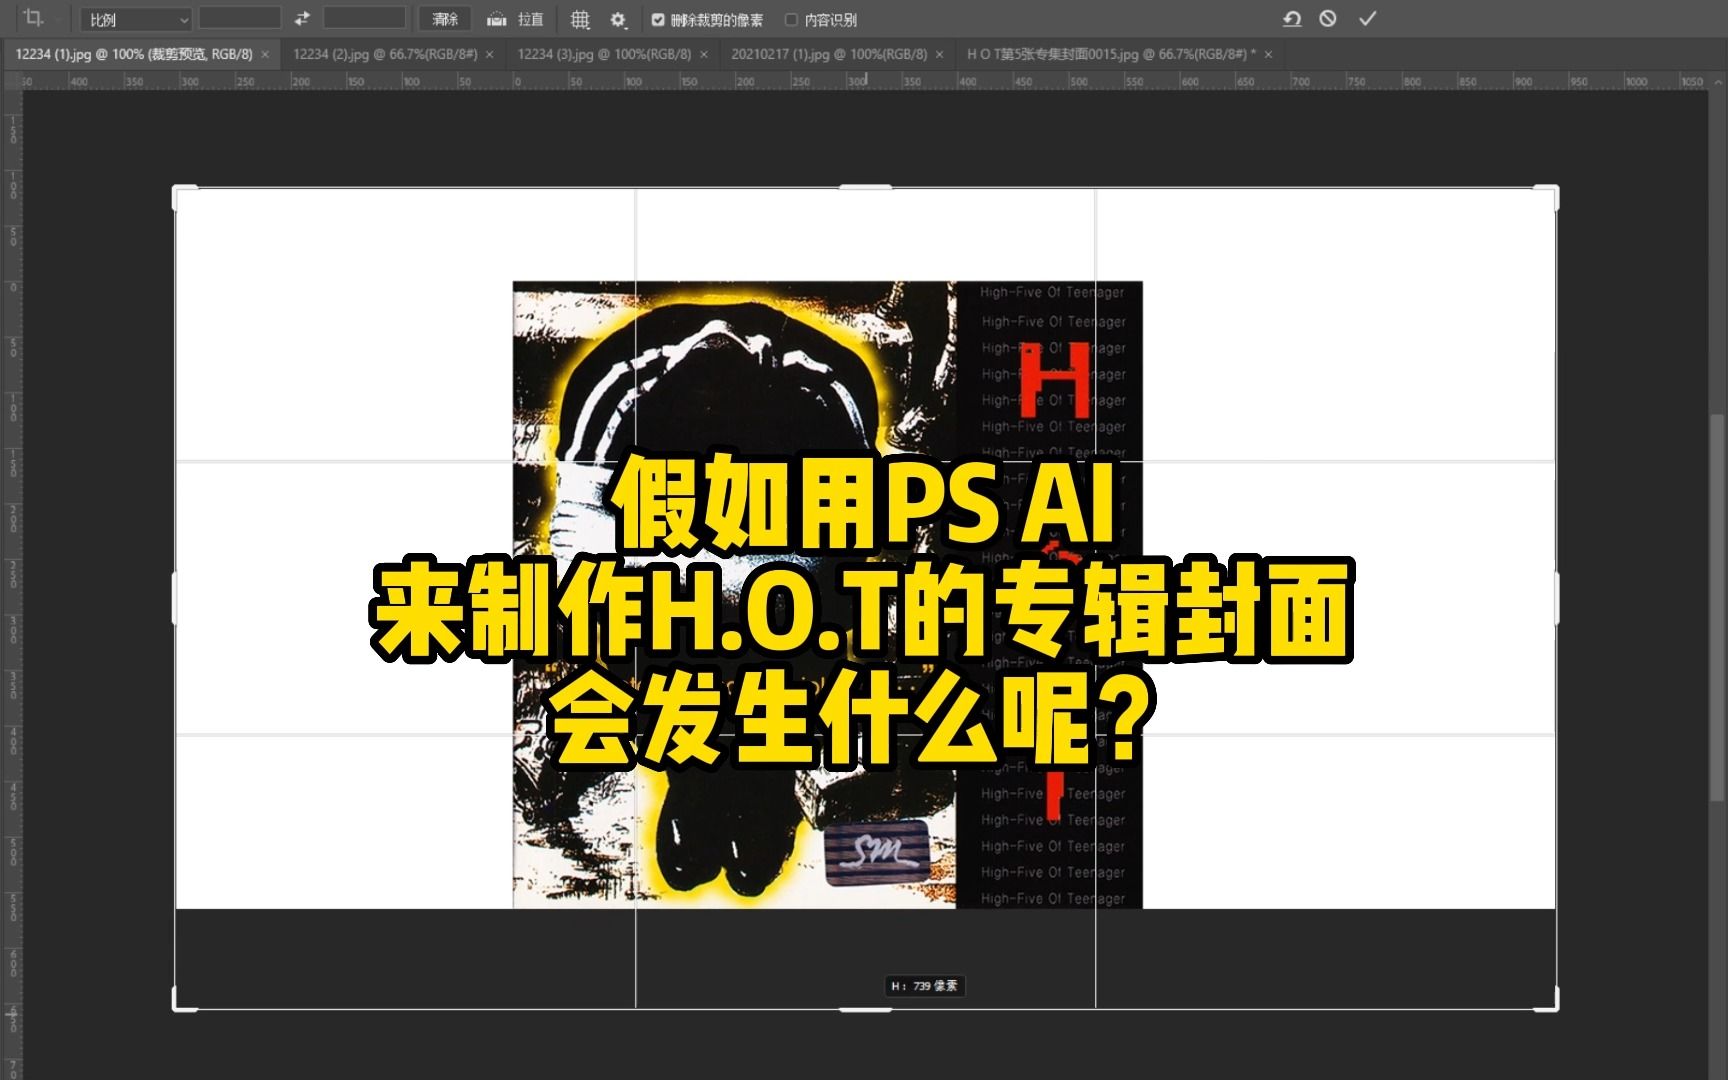Enable the 内容识别 checkbox

click(x=791, y=19)
